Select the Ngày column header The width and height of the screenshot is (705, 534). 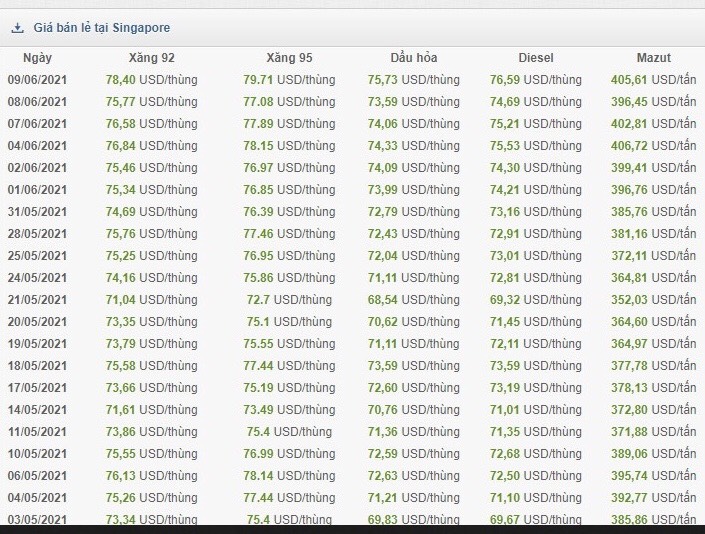coord(37,58)
